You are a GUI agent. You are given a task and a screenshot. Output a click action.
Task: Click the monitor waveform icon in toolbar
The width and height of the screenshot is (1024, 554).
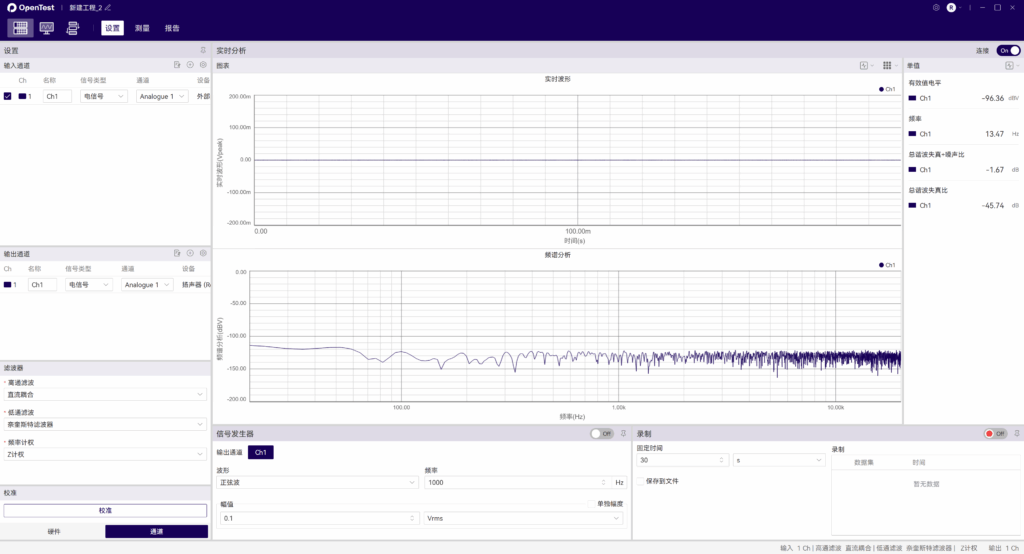[x=47, y=28]
